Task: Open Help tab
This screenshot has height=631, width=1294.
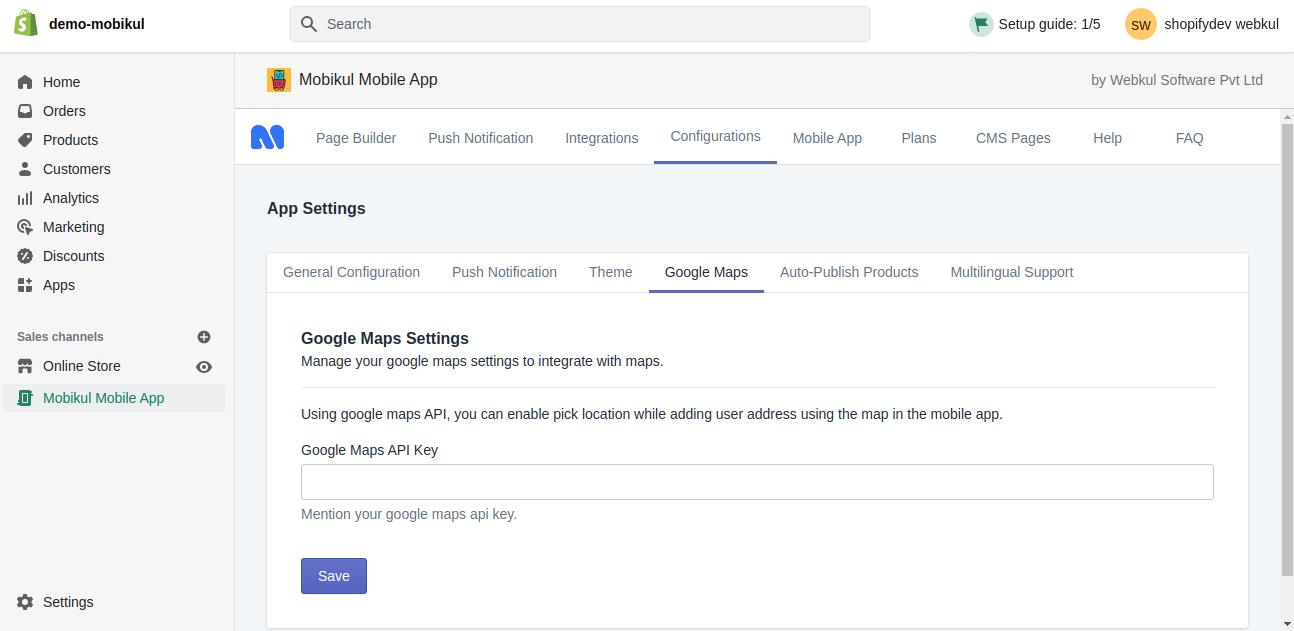Action: pos(1107,138)
